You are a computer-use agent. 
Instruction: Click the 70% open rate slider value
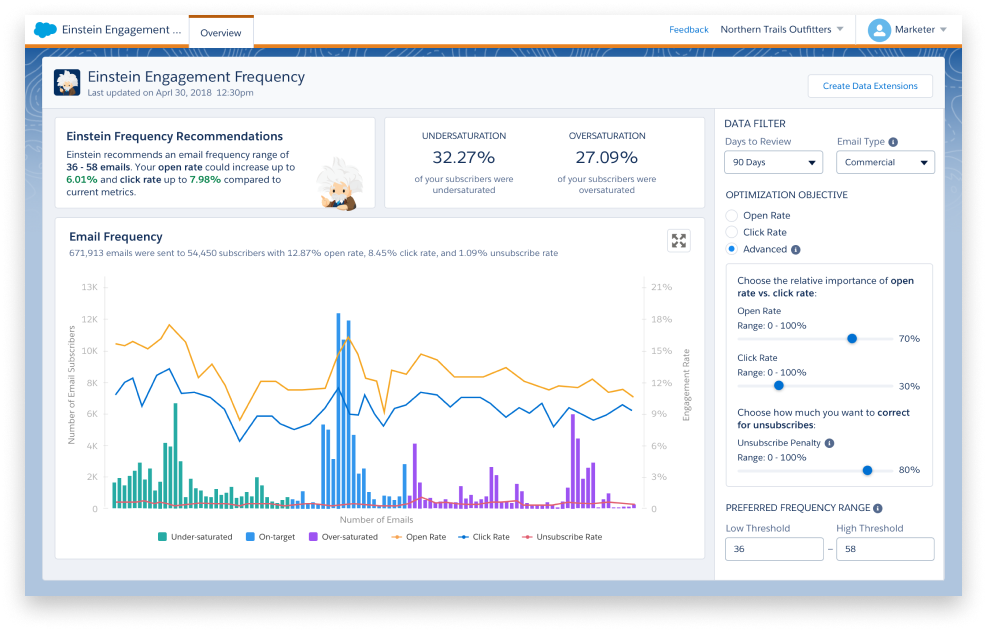[909, 339]
